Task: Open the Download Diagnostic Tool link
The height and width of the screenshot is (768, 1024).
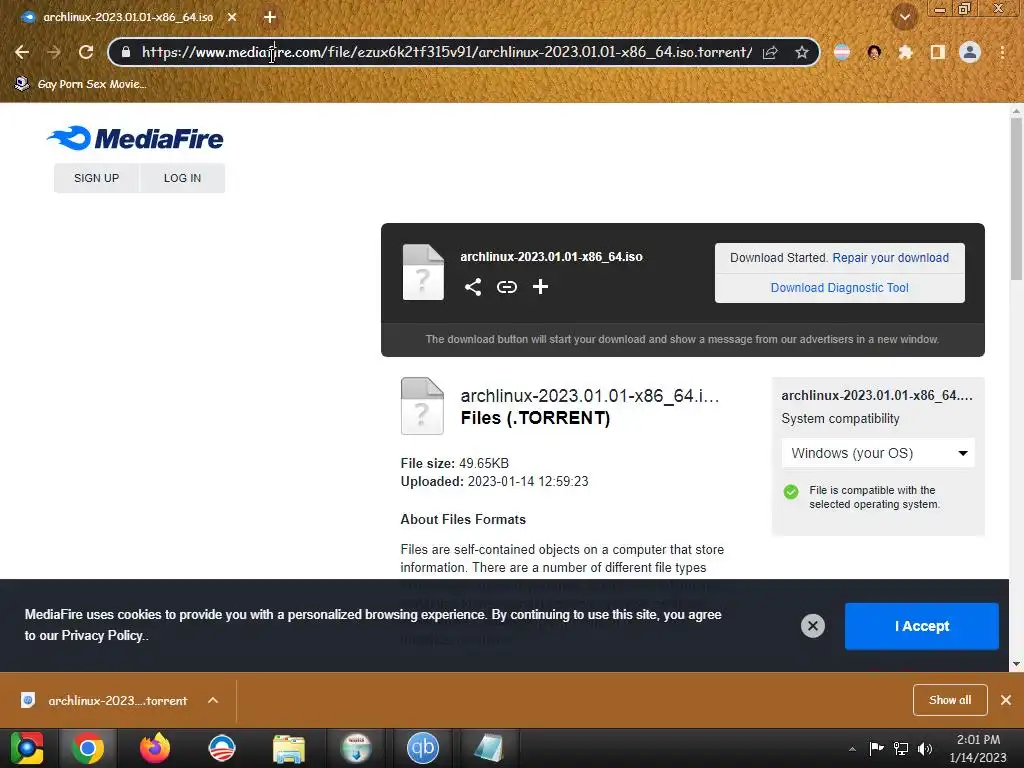Action: point(839,288)
